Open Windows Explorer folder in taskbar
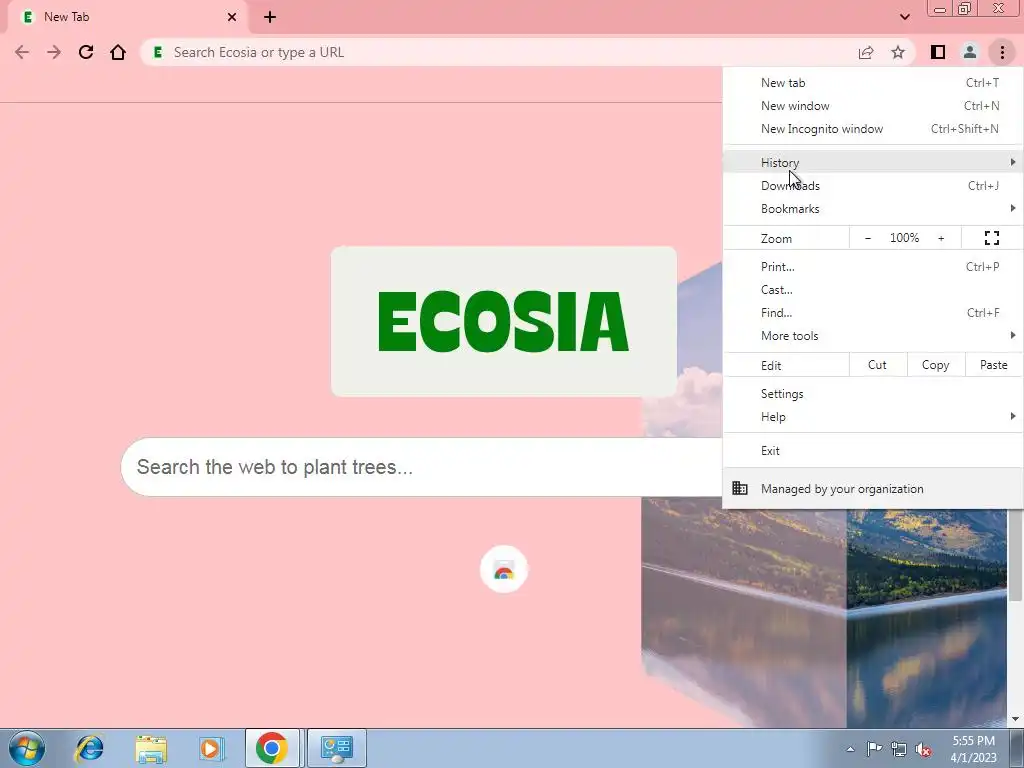 click(x=151, y=748)
